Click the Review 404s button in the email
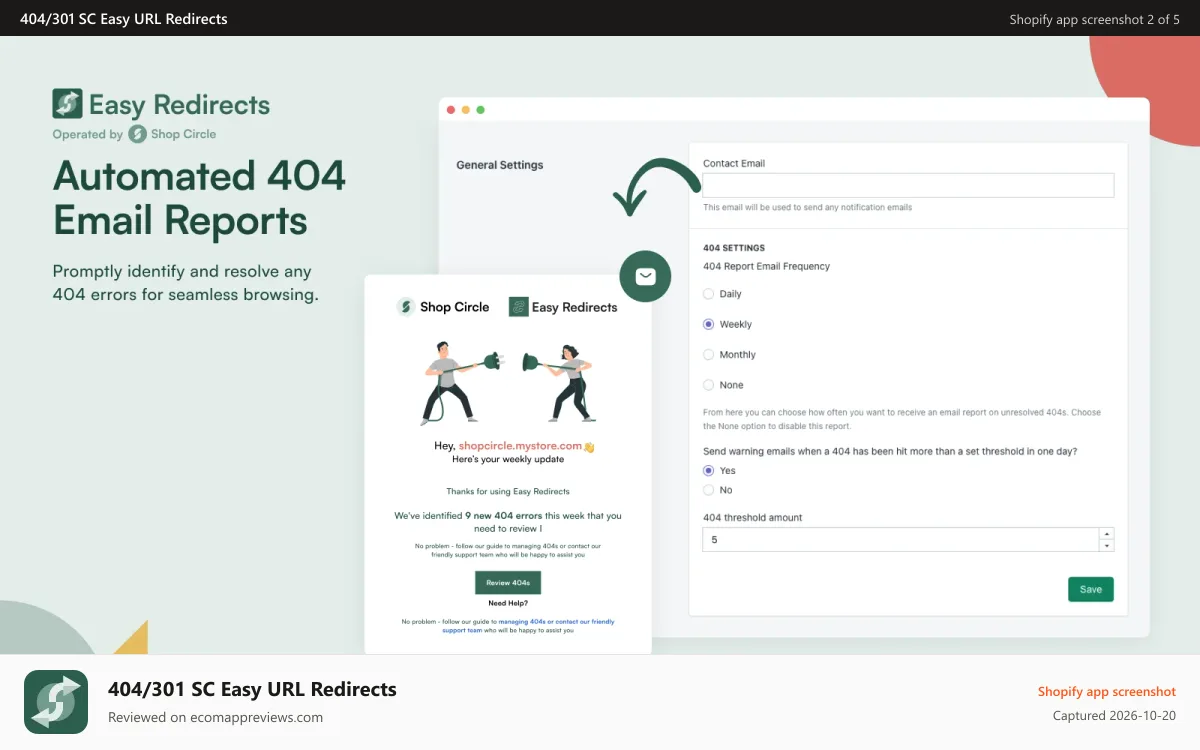 click(x=508, y=583)
